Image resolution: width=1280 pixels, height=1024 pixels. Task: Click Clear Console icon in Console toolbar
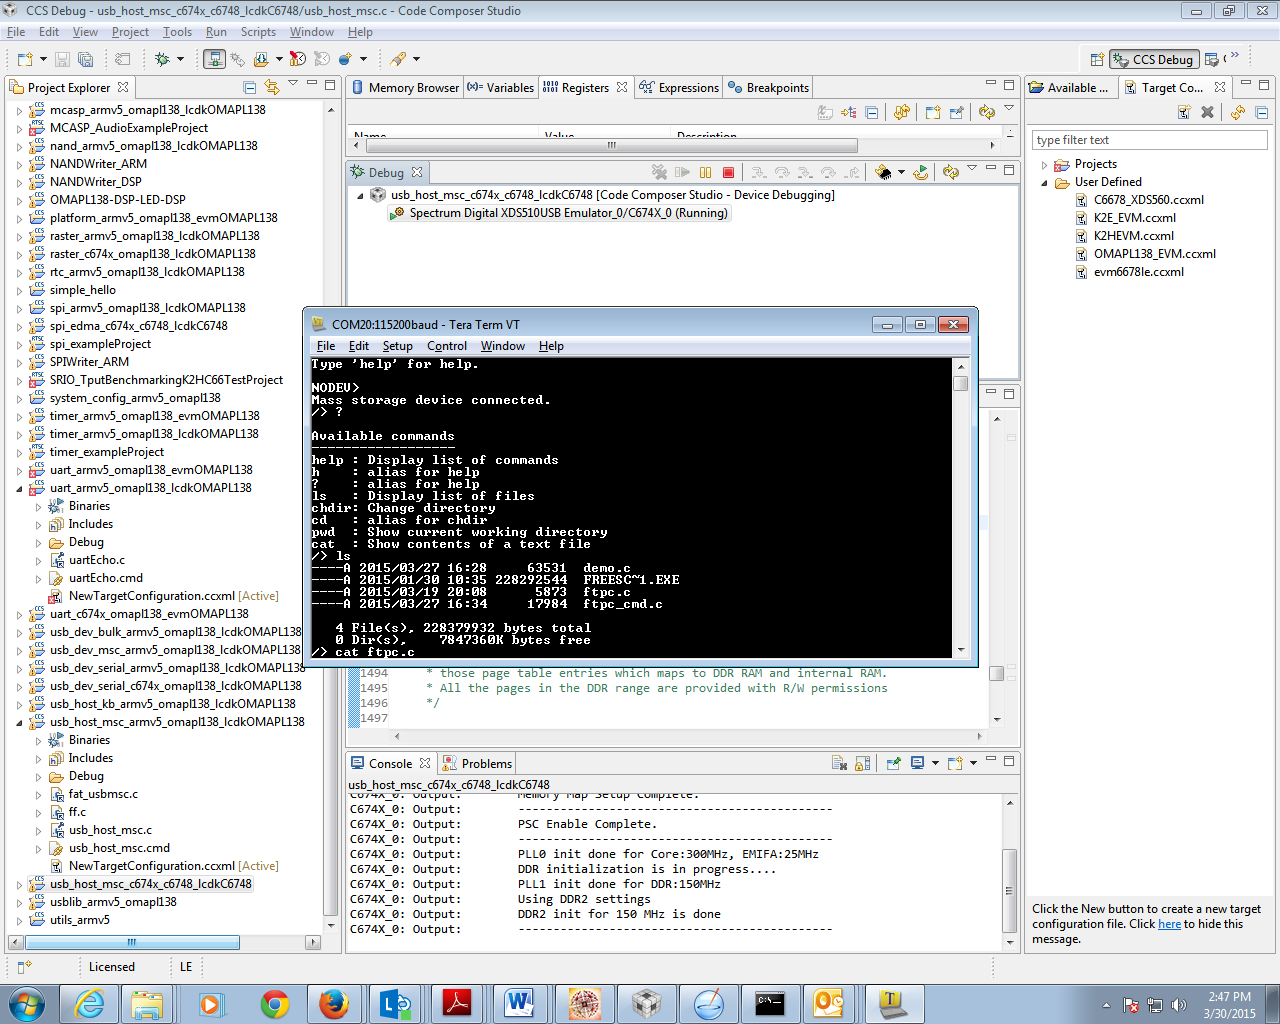840,763
